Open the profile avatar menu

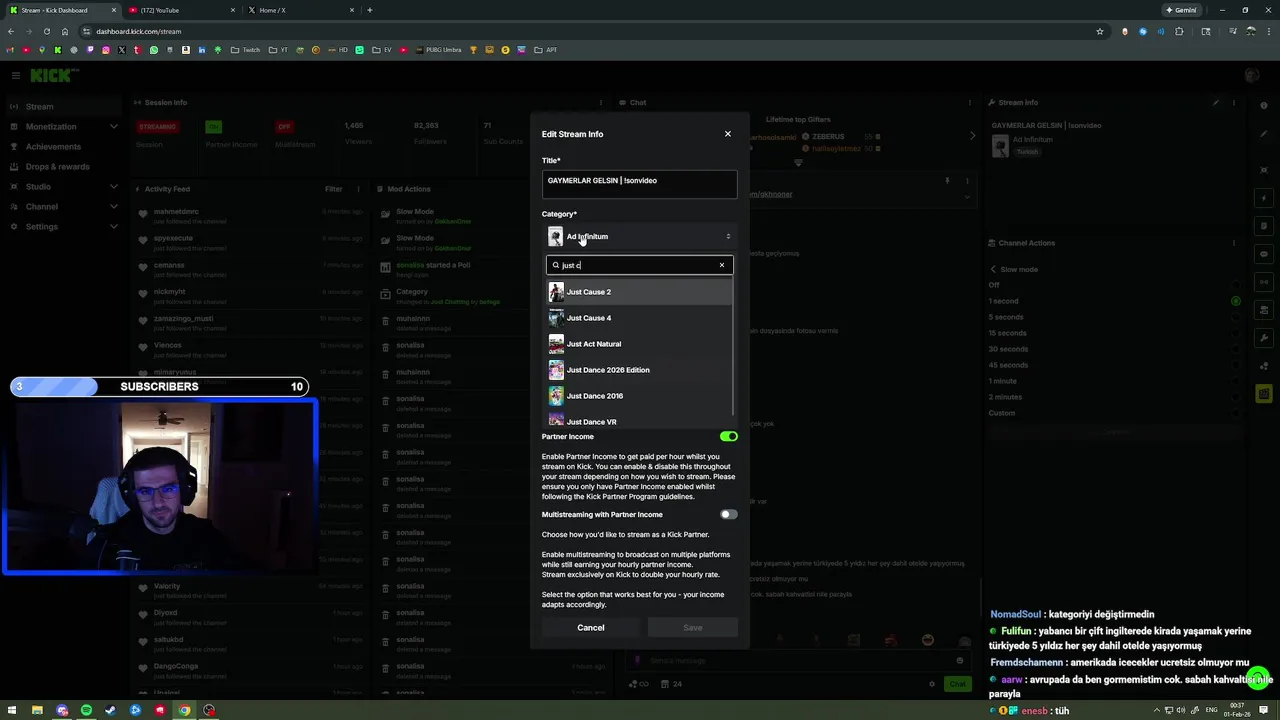(1251, 76)
